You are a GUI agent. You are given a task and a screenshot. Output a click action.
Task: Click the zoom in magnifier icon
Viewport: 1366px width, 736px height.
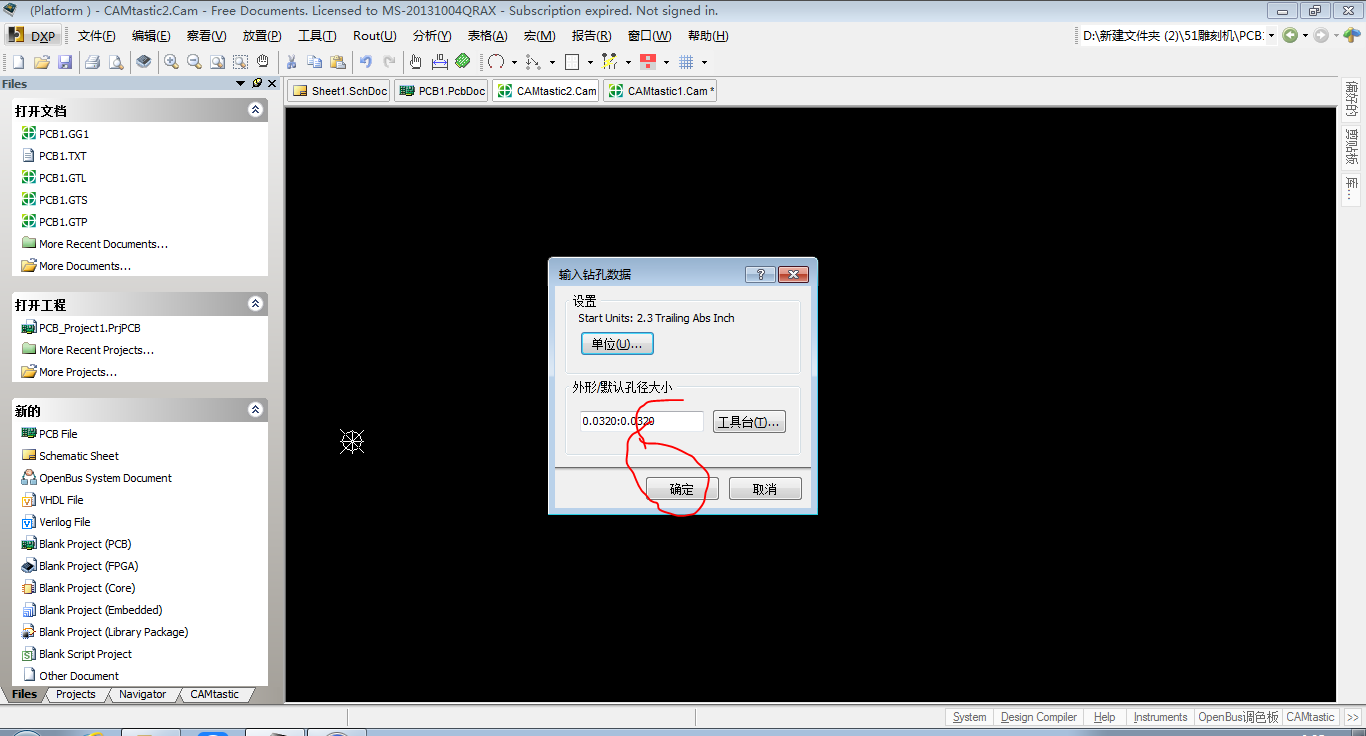pos(171,62)
